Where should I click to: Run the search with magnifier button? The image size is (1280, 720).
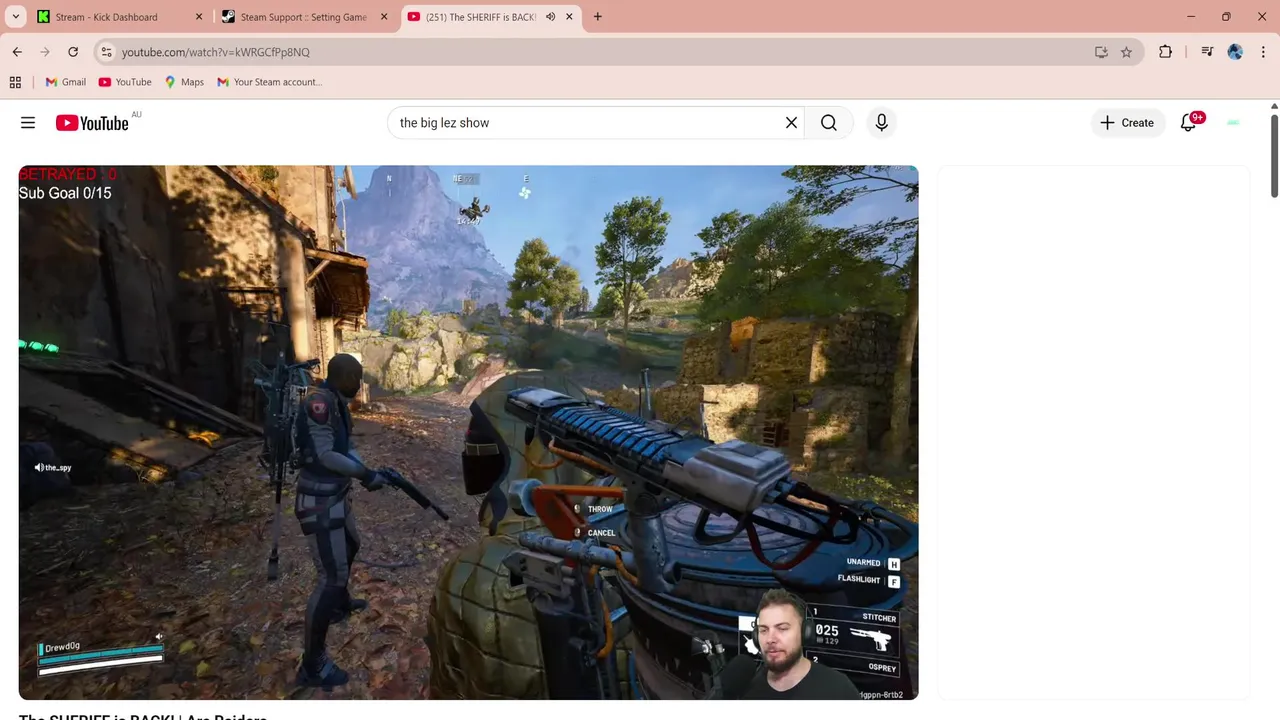[829, 123]
